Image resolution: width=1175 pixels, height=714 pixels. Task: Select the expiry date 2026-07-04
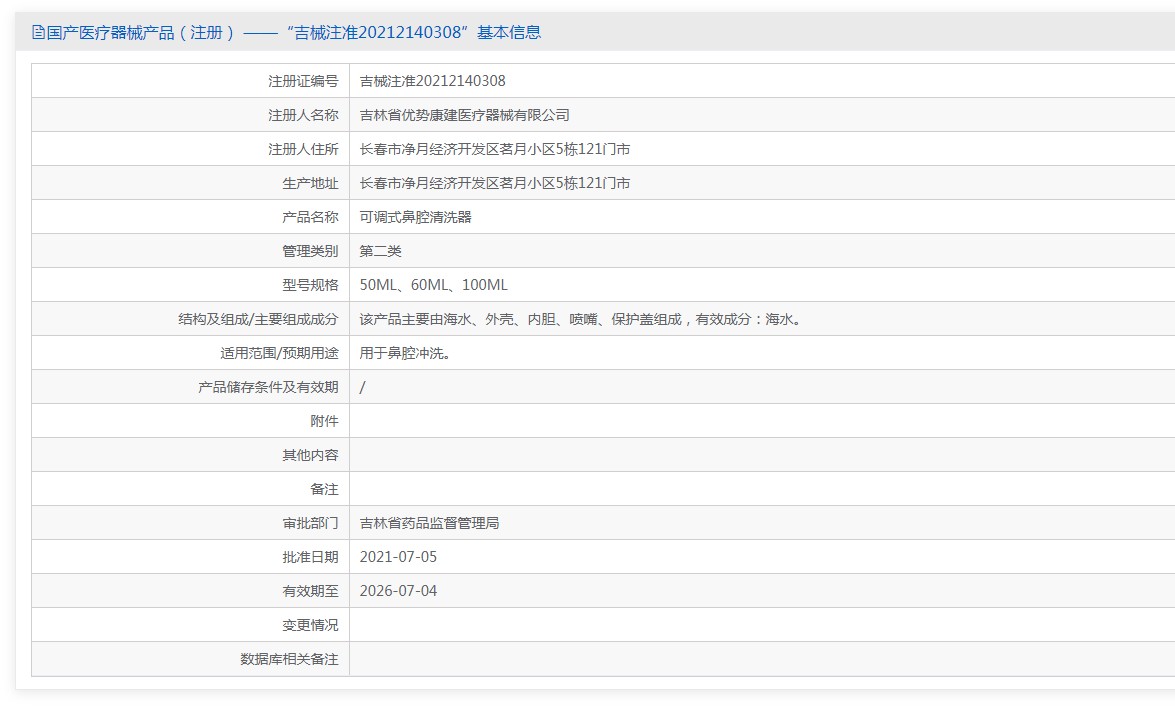click(398, 591)
